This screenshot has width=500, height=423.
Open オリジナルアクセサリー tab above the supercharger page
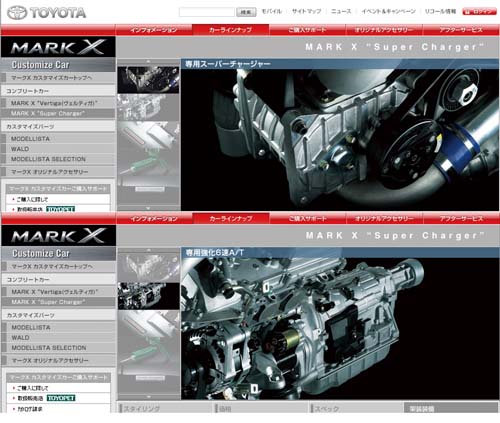[x=384, y=30]
